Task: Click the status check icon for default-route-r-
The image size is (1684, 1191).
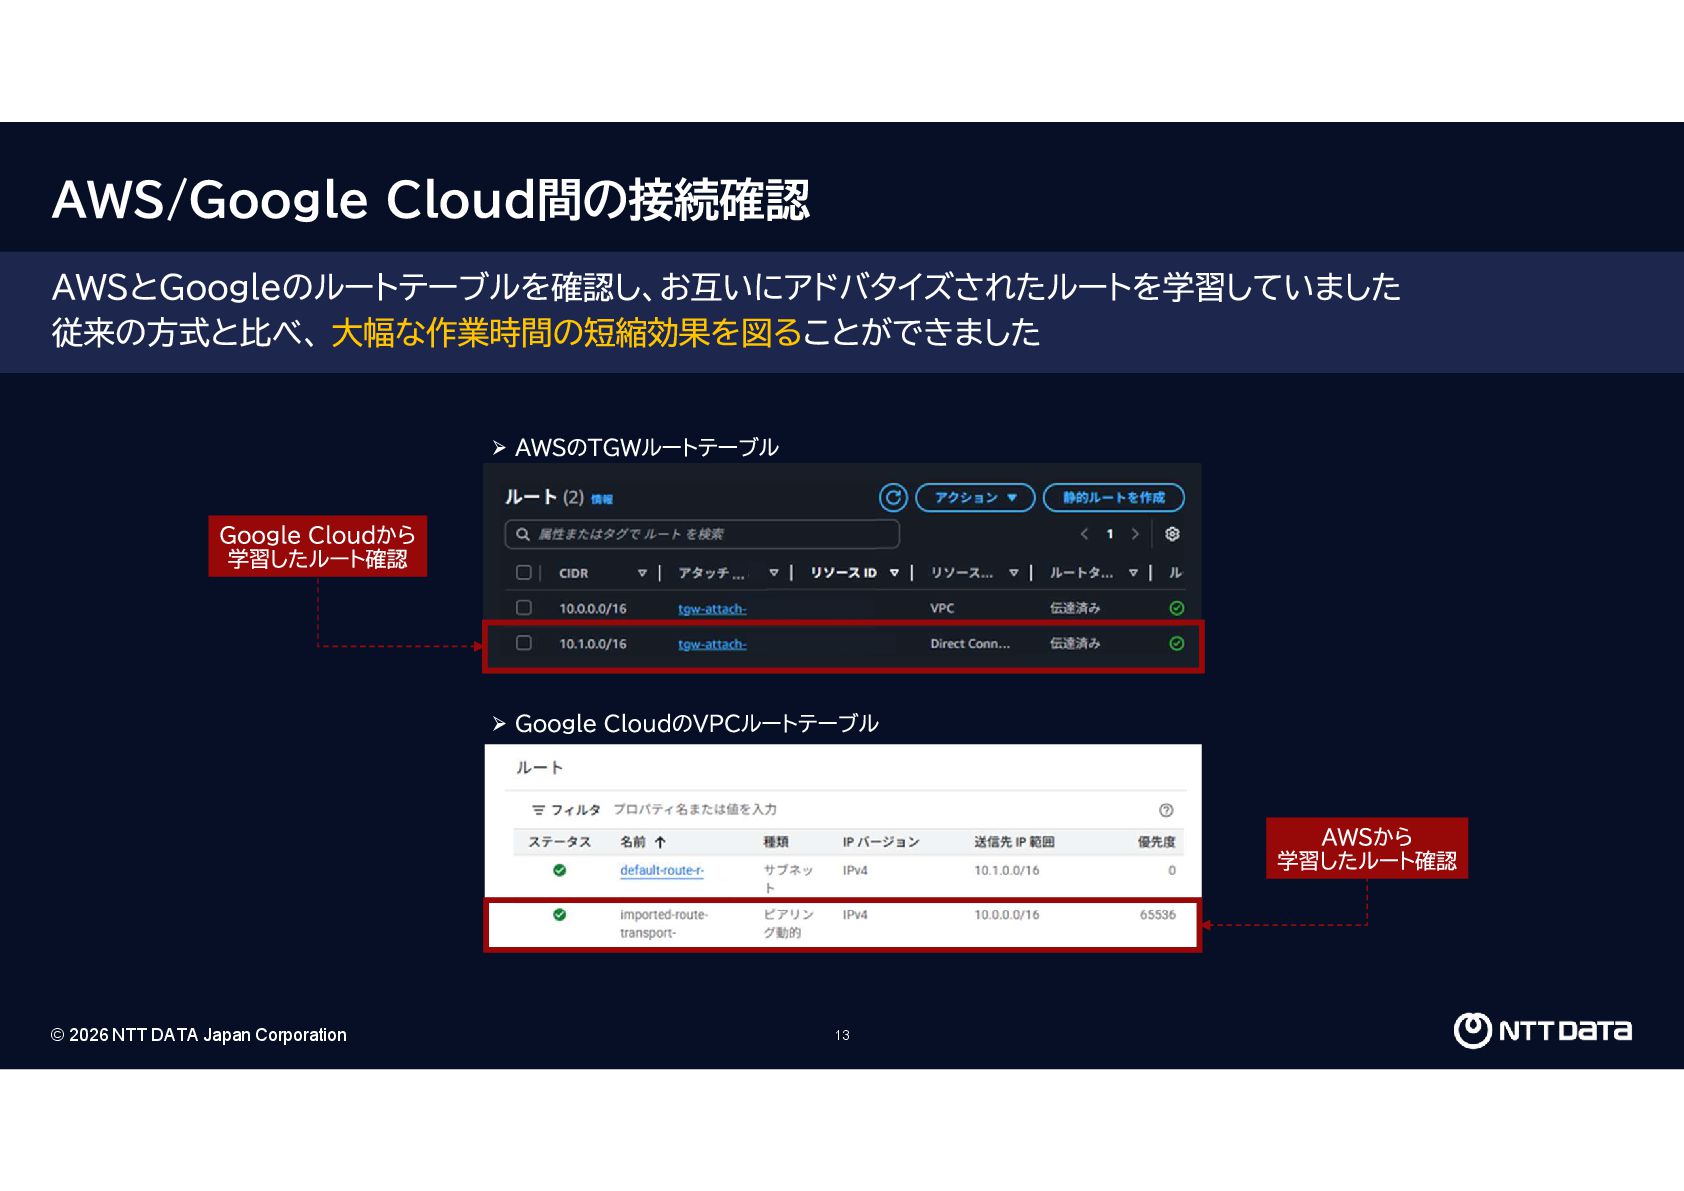Action: coord(560,870)
